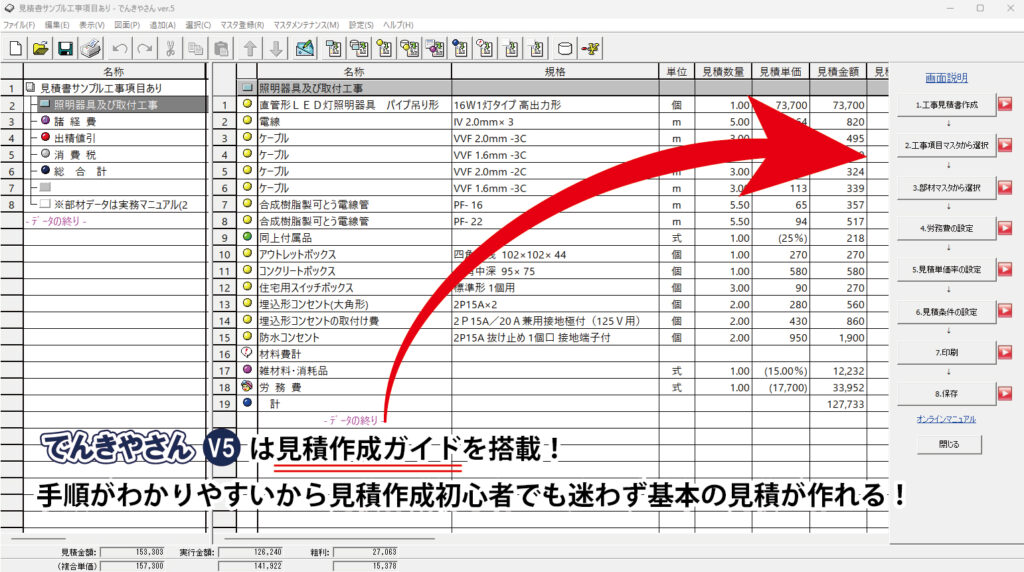Open the ヘルプ(H) menu
Viewport: 1024px width, 572px height.
398,25
